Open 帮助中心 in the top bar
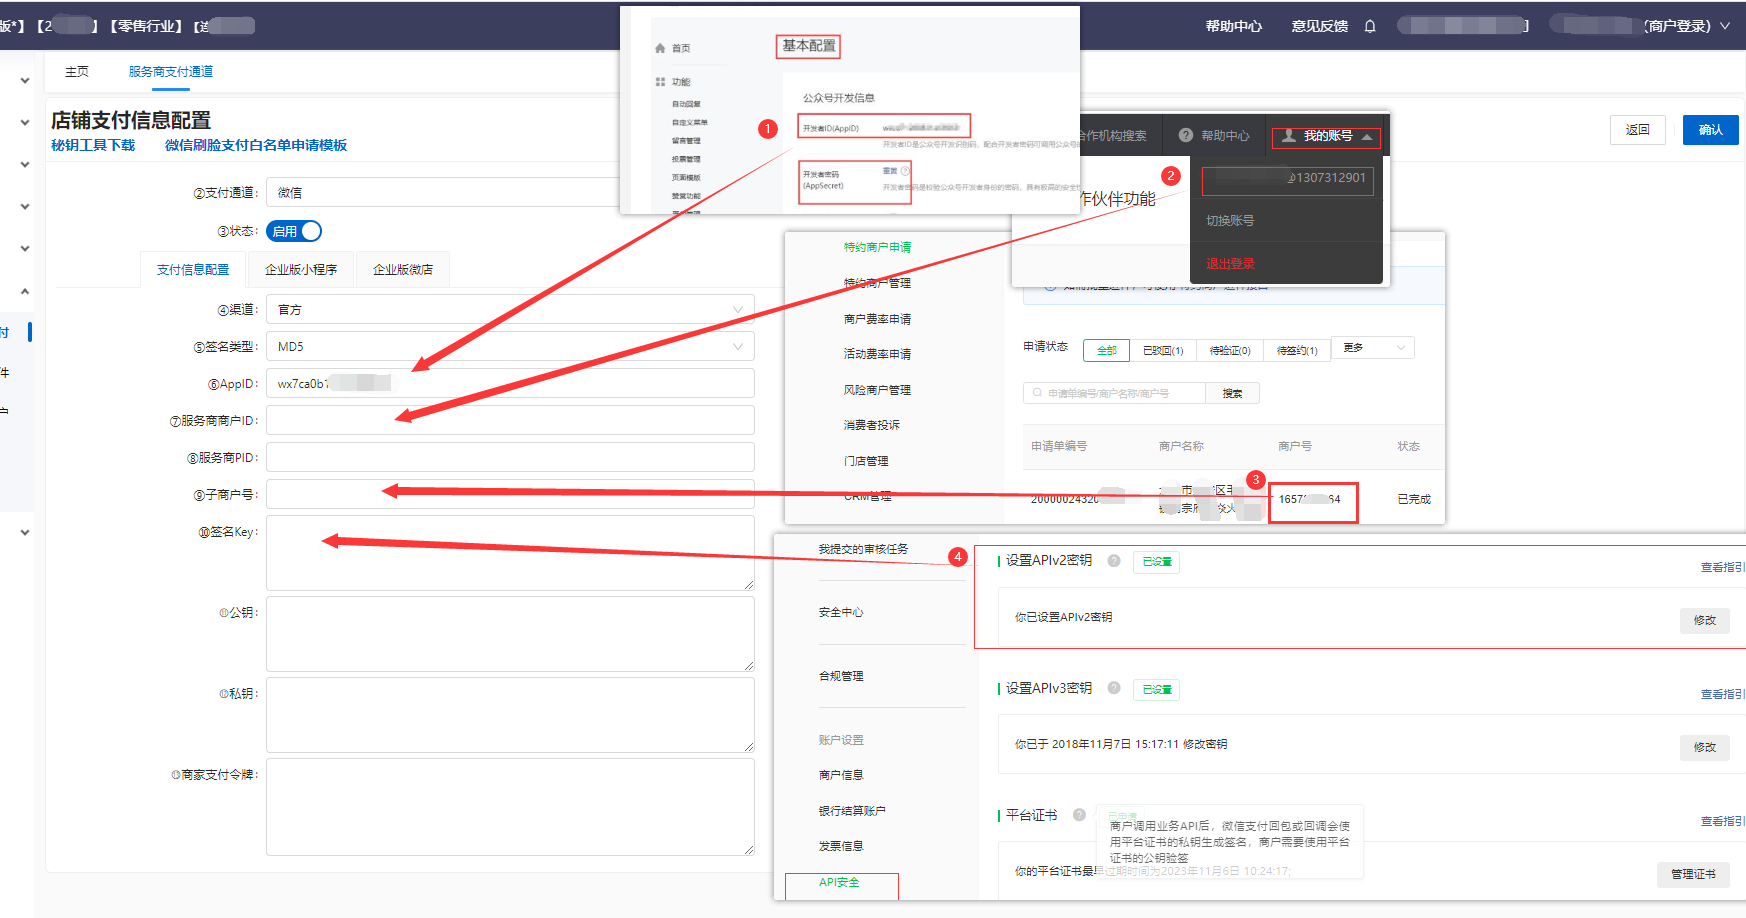 pyautogui.click(x=1234, y=27)
